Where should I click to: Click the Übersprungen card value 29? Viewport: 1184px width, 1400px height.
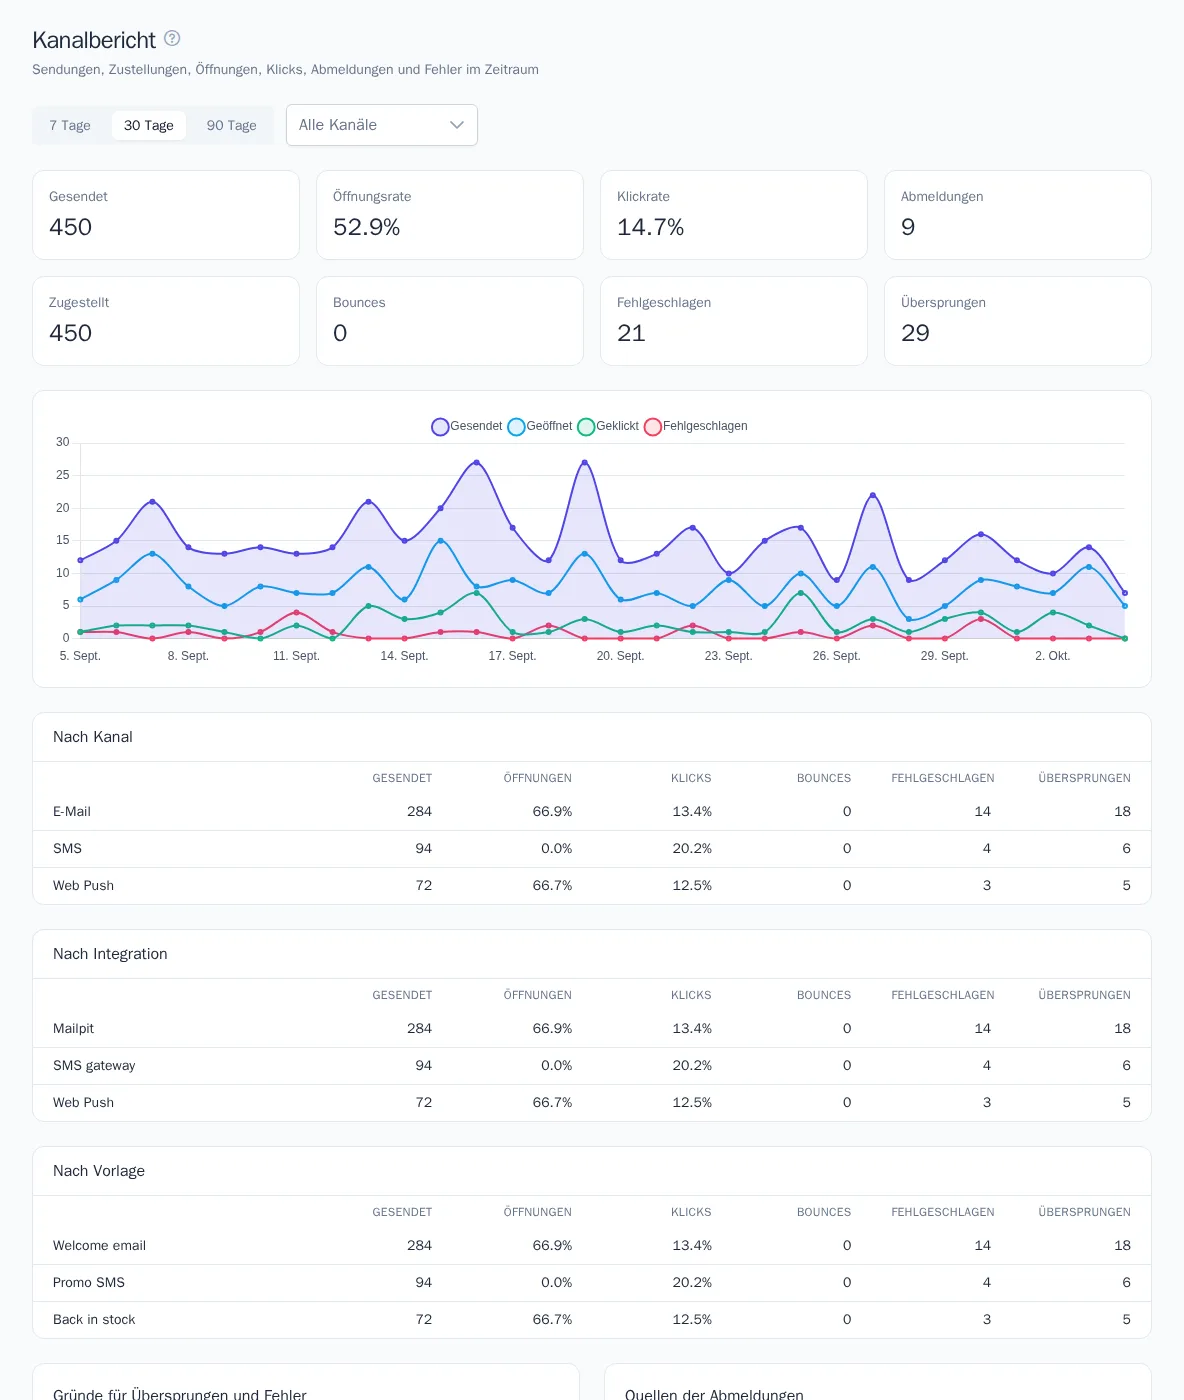(915, 333)
